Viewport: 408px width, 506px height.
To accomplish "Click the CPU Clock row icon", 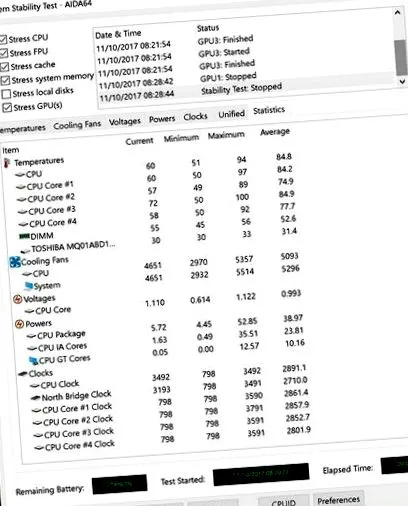I will (x=35, y=386).
